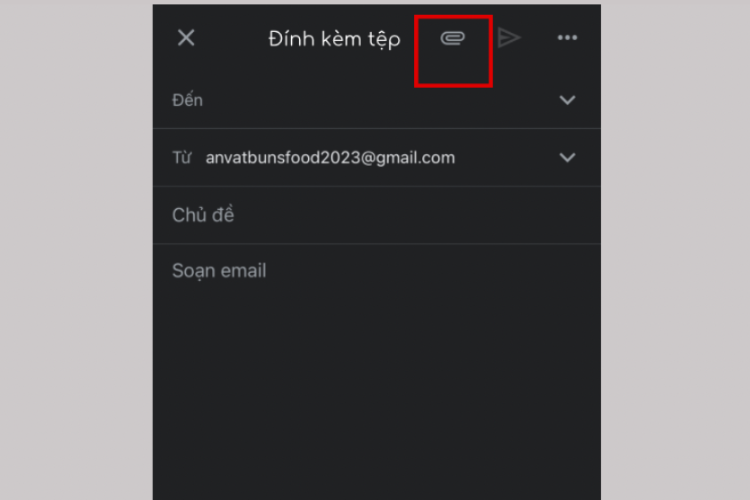The width and height of the screenshot is (750, 500).
Task: Open the three-dot more options menu
Action: click(567, 38)
